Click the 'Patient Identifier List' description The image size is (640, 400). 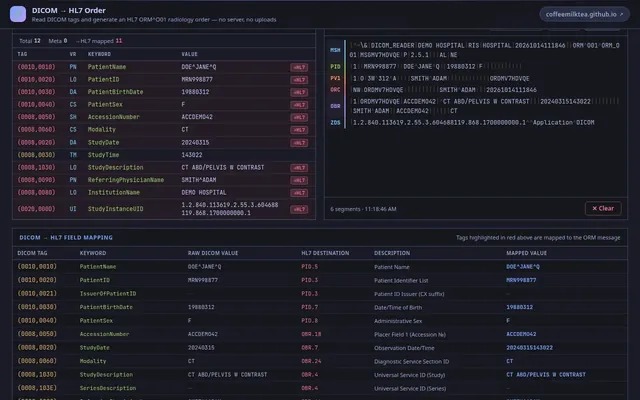401,280
